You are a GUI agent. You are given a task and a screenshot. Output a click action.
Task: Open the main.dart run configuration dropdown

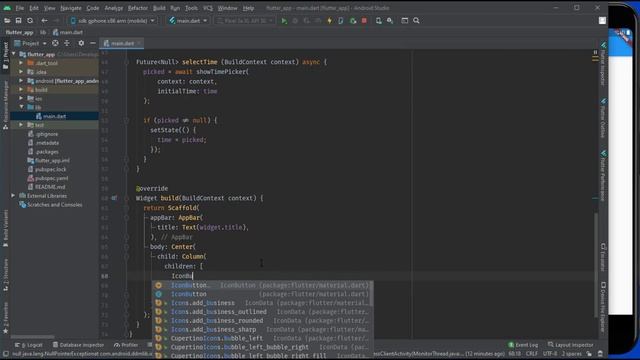(188, 20)
